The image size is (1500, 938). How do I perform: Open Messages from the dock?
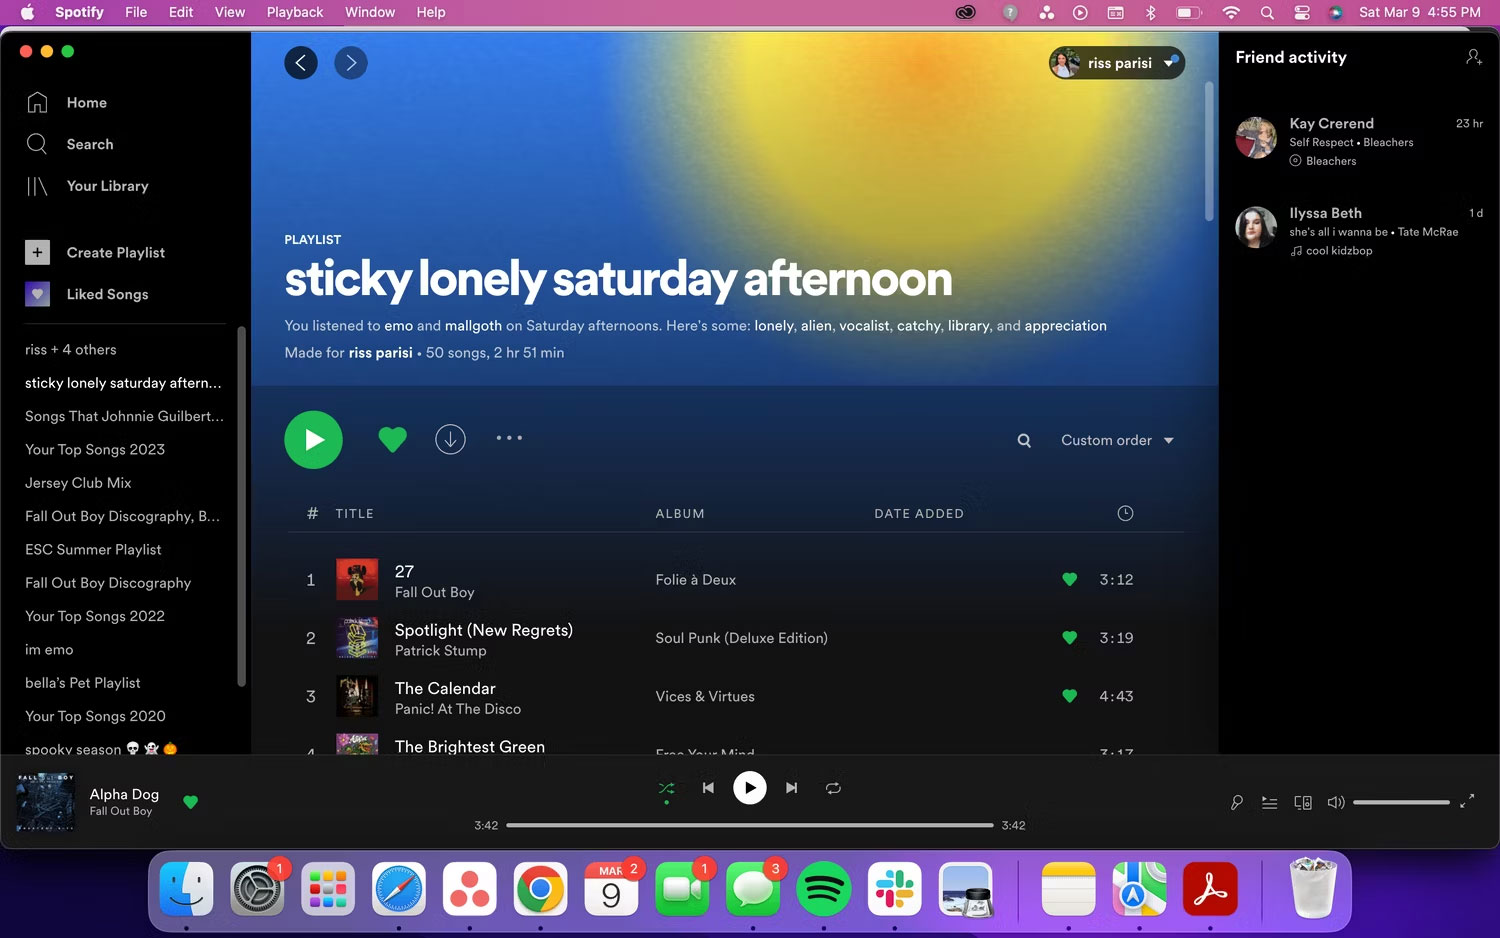coord(753,889)
